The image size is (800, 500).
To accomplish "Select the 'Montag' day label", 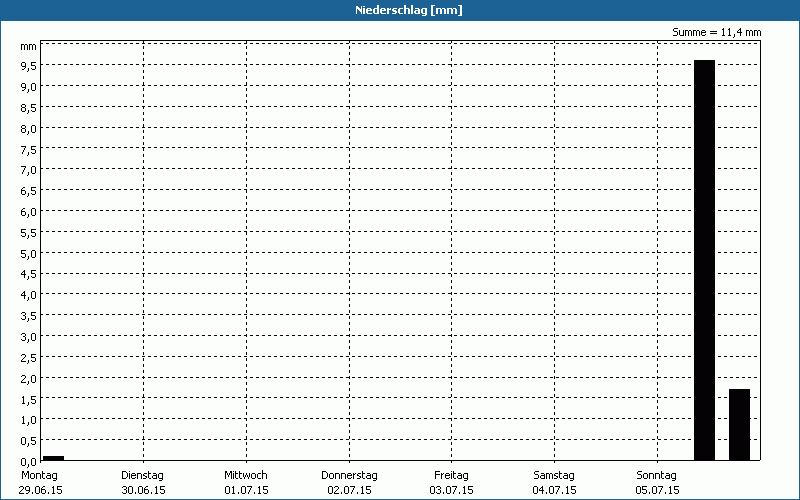I will tap(39, 475).
